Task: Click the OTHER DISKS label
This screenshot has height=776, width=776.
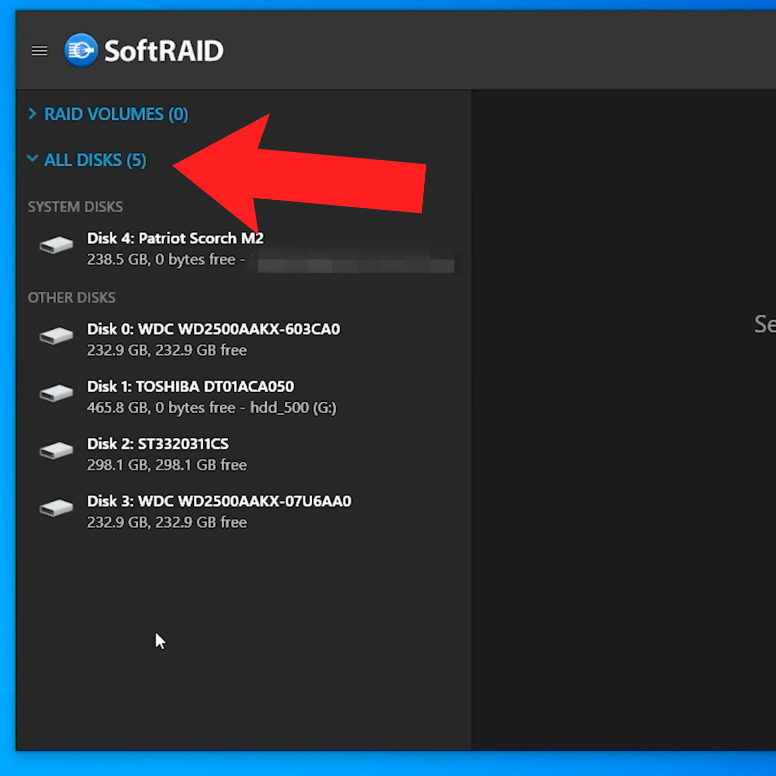Action: [x=72, y=298]
